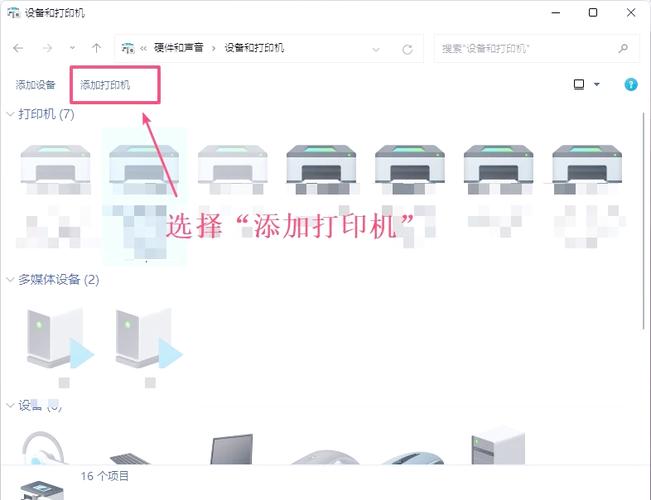Open the blue help icon
Screen dimensions: 651x500
coord(631,84)
